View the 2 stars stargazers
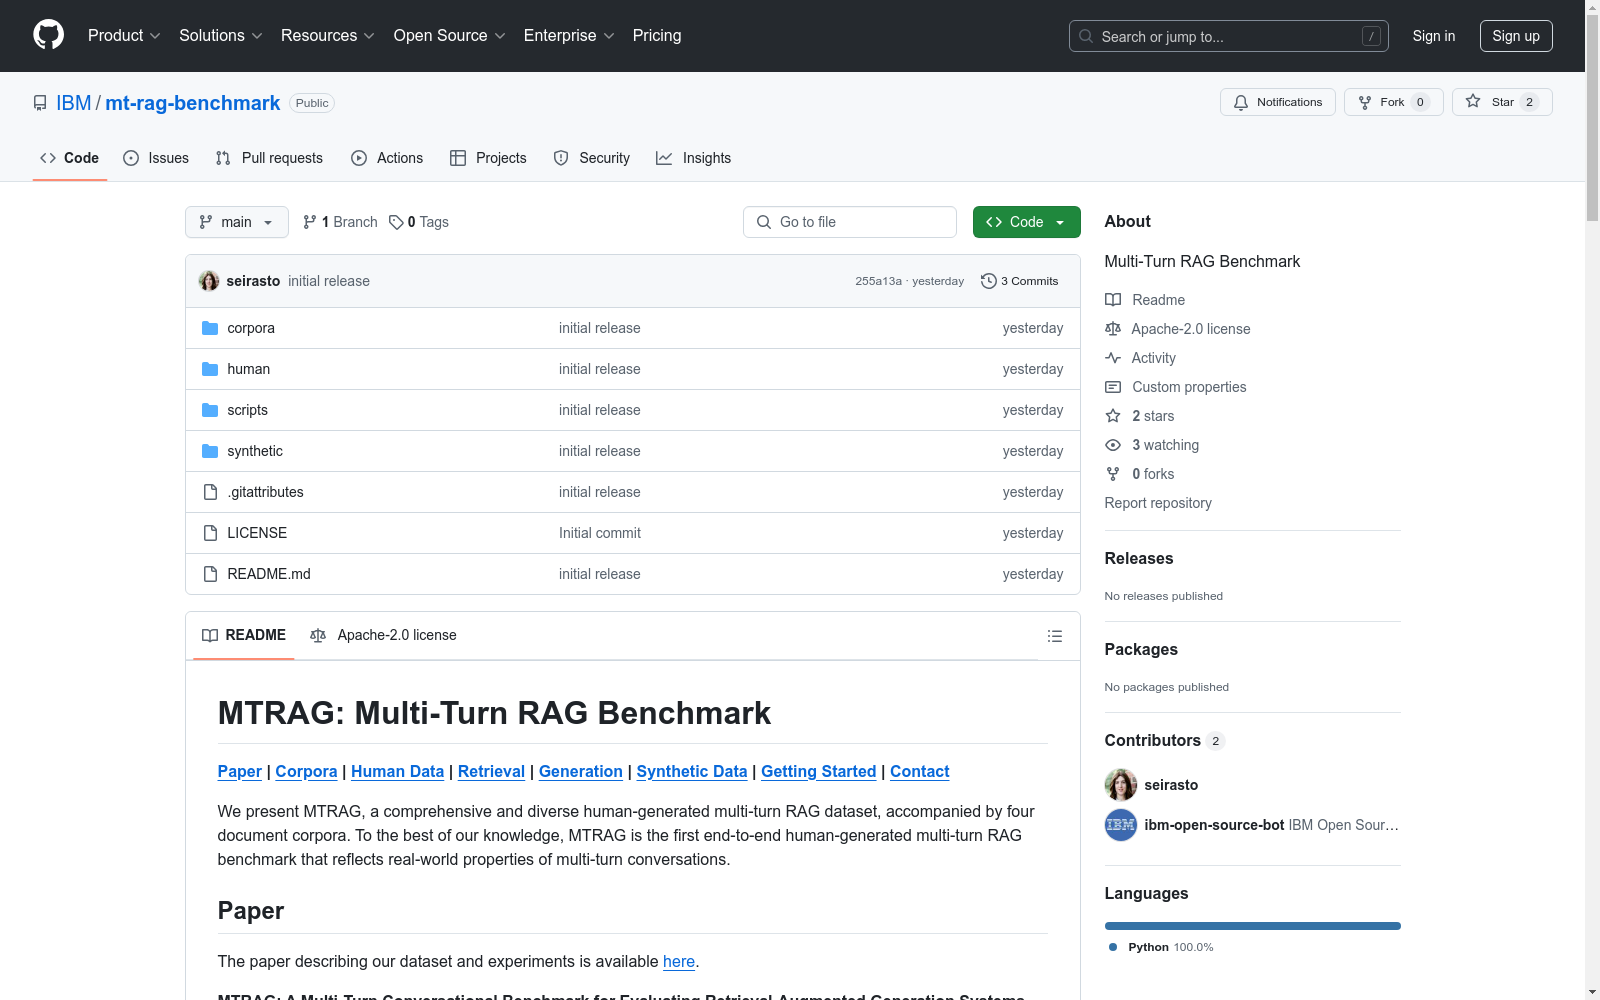Viewport: 1600px width, 1000px height. tap(1152, 416)
